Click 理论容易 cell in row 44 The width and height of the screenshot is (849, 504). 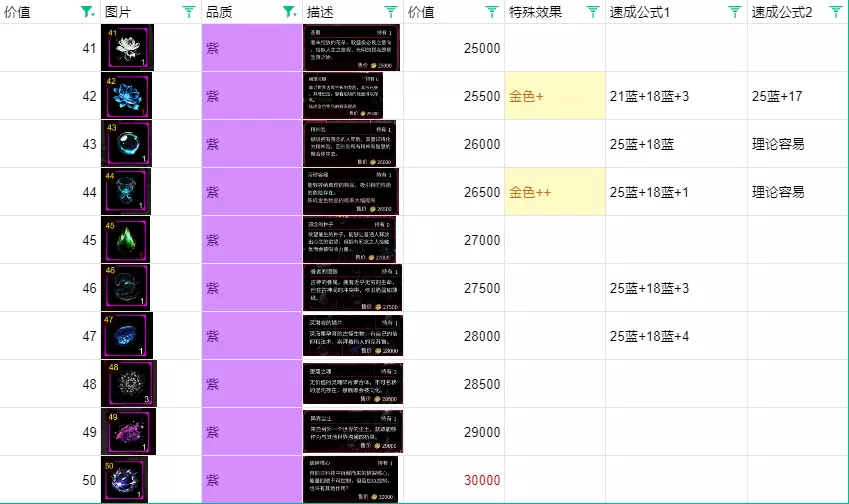tap(798, 192)
